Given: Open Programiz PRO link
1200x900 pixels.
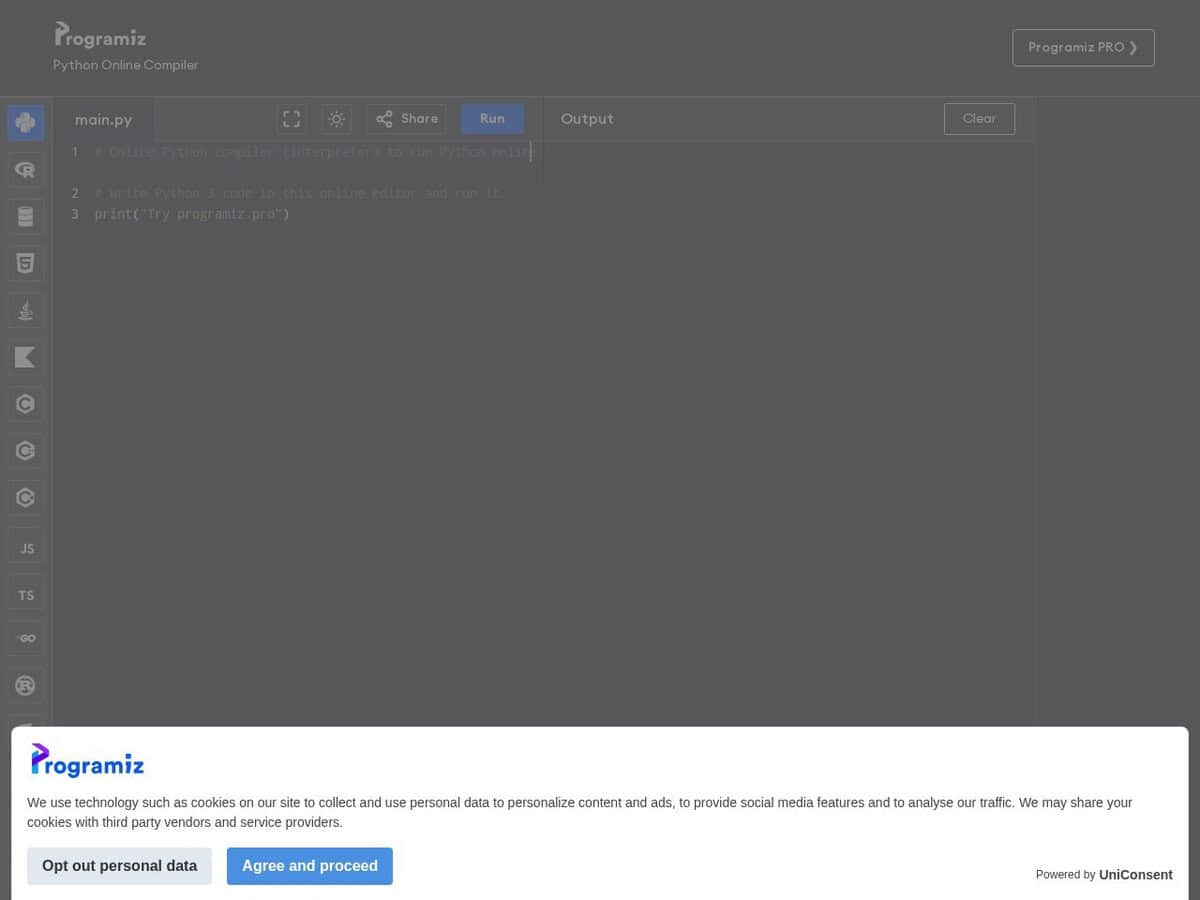Looking at the screenshot, I should [1083, 48].
